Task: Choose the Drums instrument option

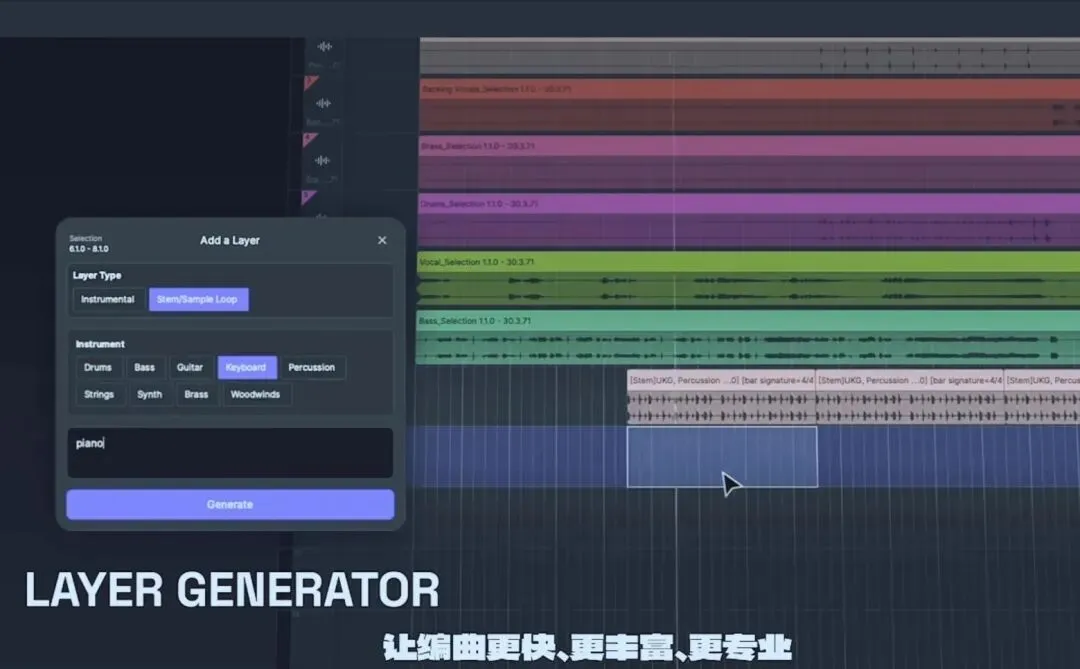Action: tap(98, 368)
